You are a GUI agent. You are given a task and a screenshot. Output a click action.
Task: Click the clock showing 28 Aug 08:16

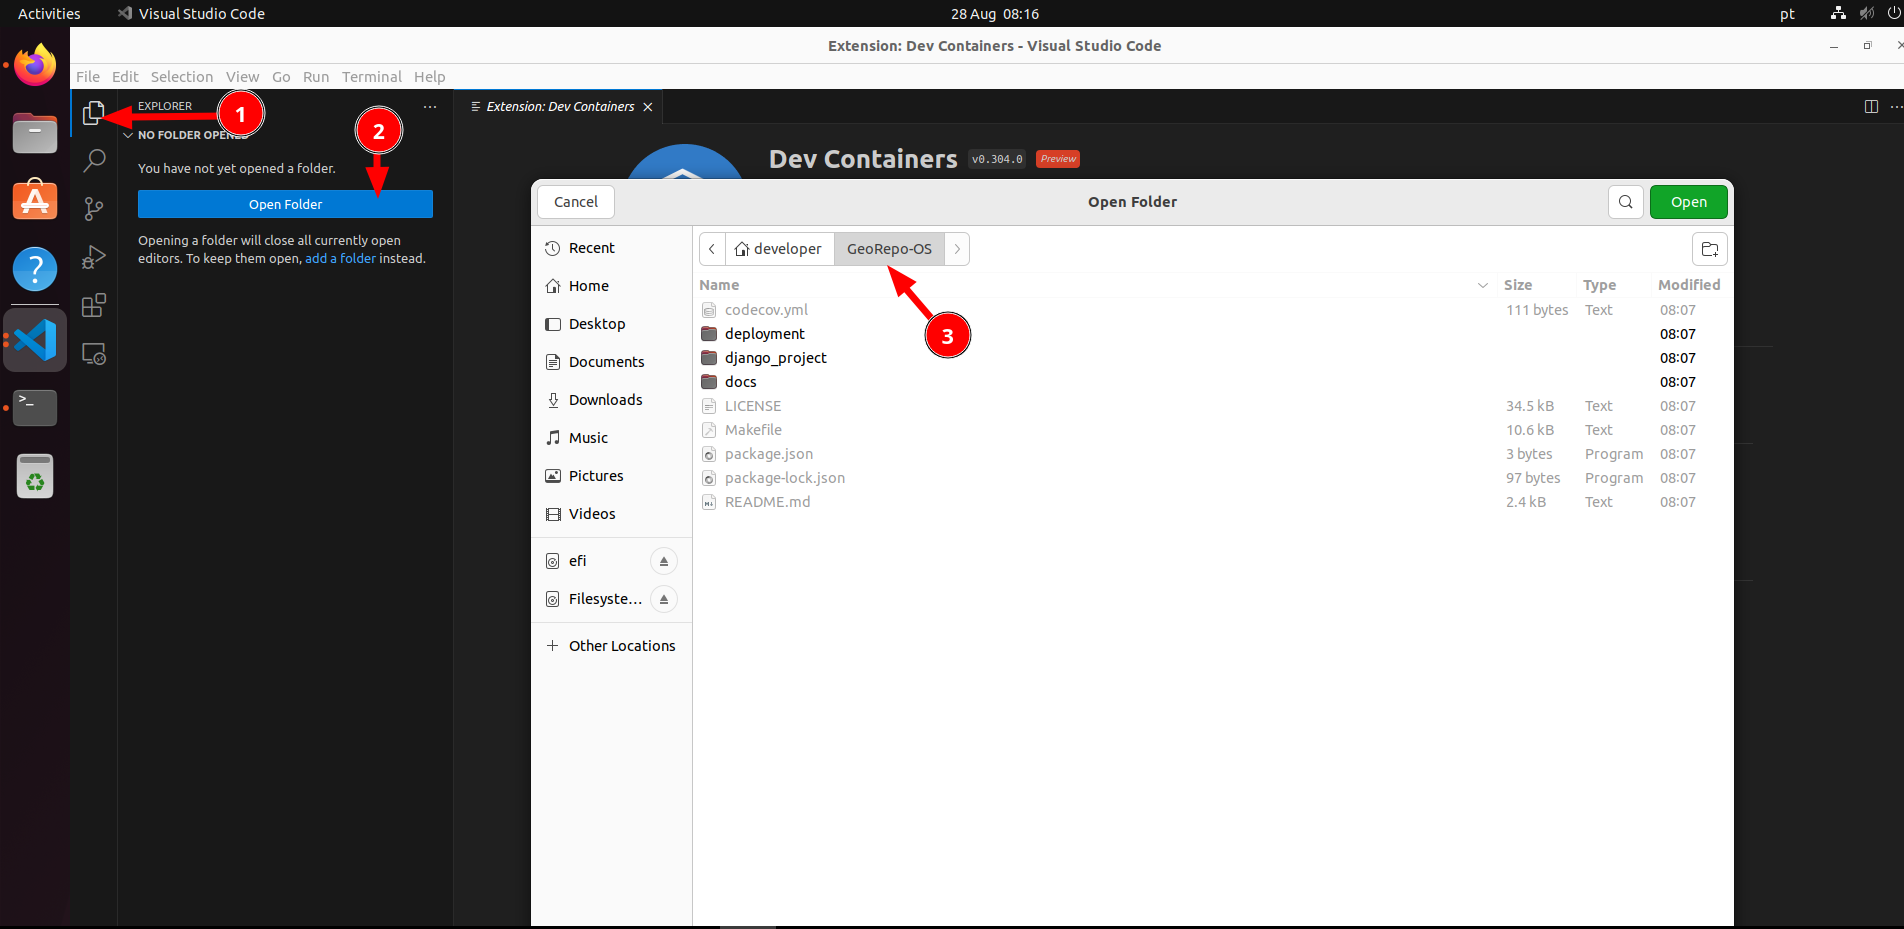pyautogui.click(x=995, y=14)
